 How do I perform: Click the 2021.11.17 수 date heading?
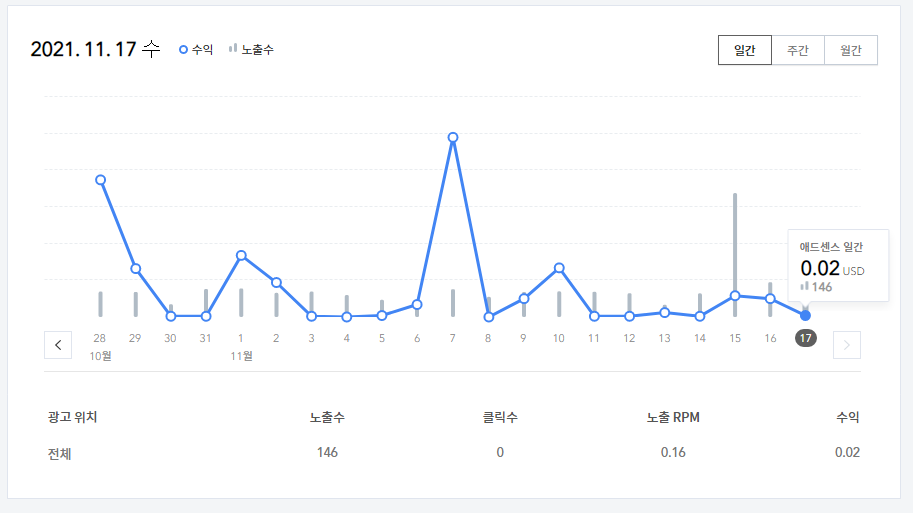pos(95,49)
